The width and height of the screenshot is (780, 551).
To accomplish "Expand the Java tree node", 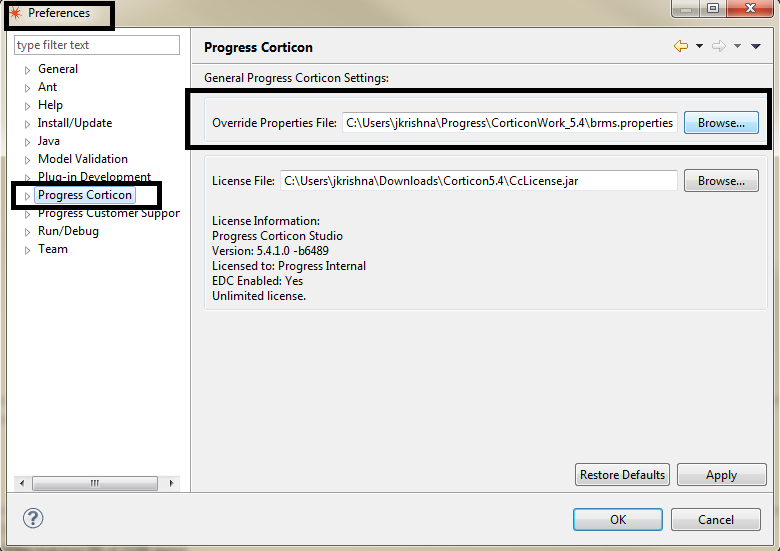I will pos(27,142).
